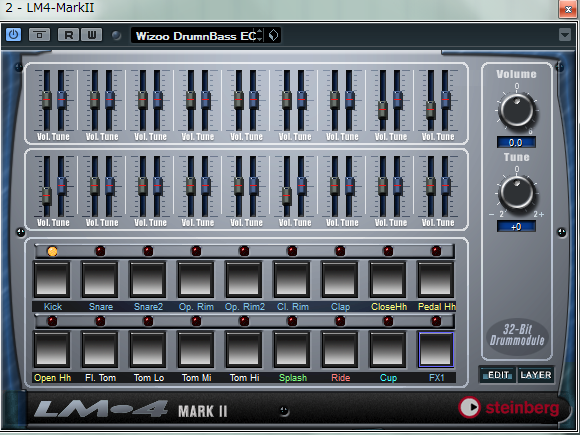Play the Tom Mi pad
The image size is (580, 435).
click(196, 350)
